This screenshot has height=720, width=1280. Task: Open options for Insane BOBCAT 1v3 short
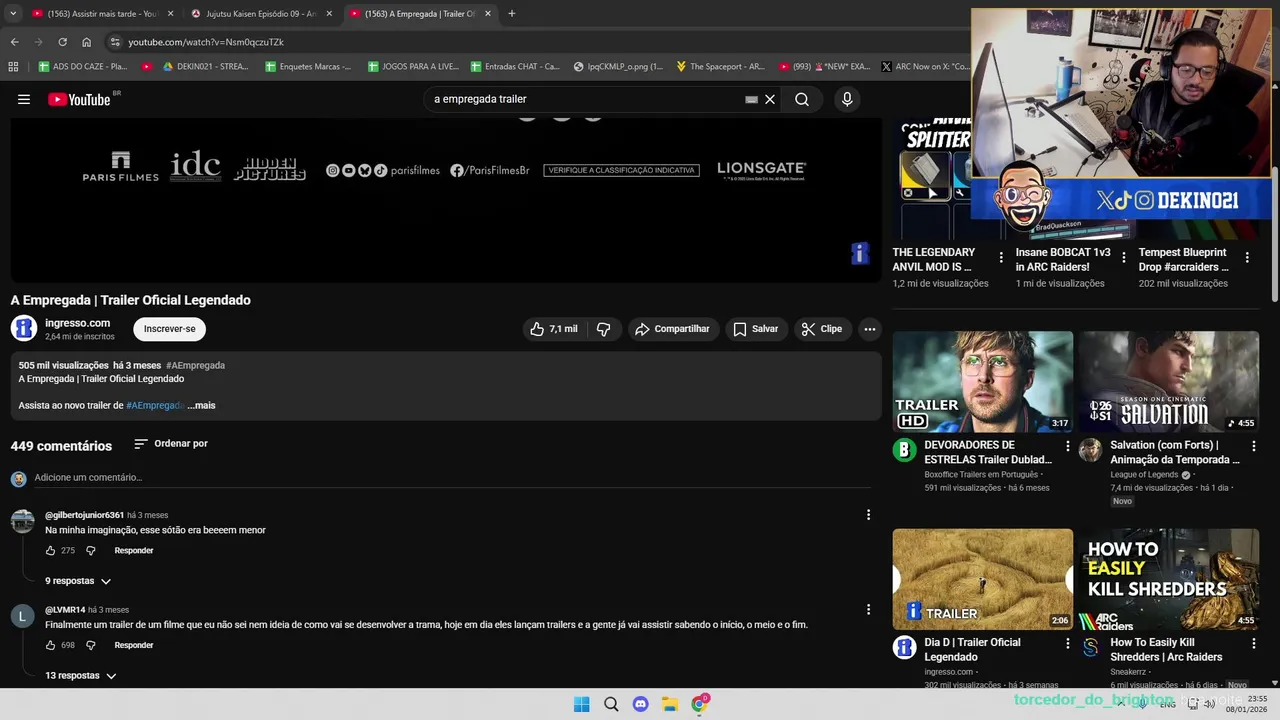coord(1124,258)
